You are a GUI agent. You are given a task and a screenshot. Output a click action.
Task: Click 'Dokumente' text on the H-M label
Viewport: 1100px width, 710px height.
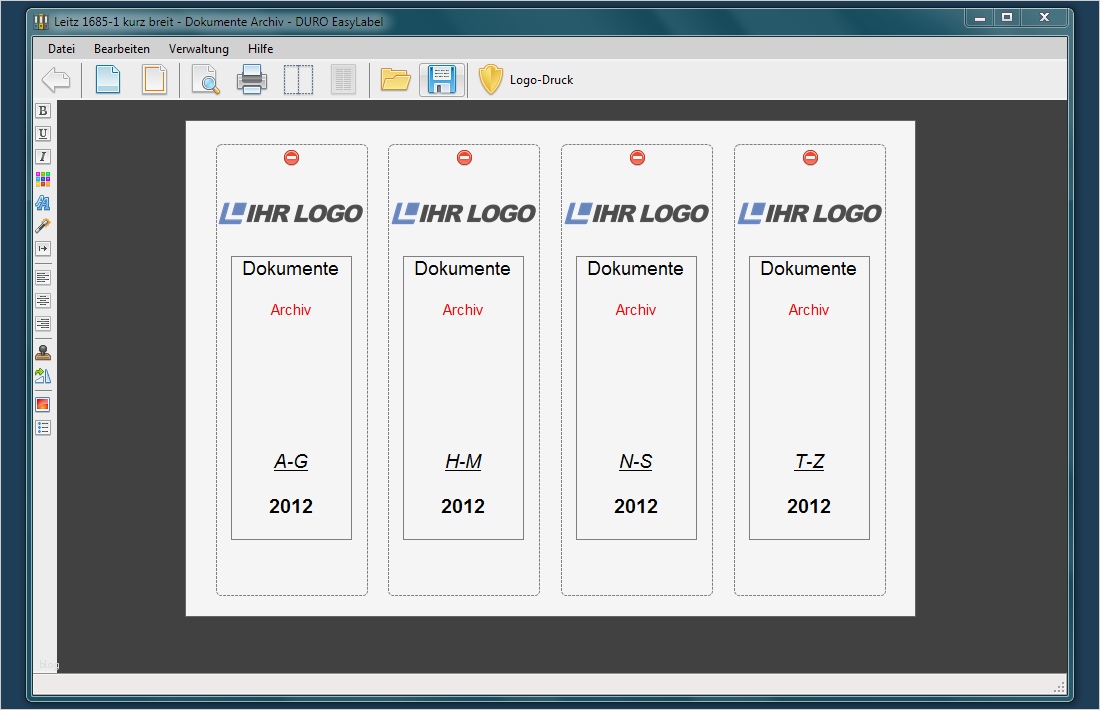point(462,269)
